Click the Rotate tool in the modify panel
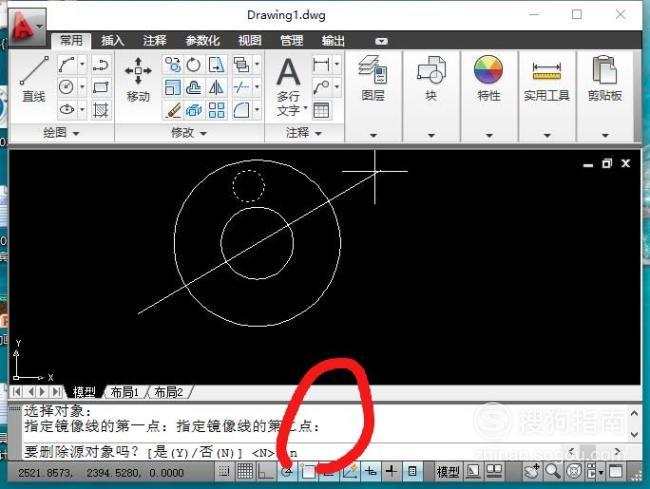The image size is (650, 489). [194, 64]
